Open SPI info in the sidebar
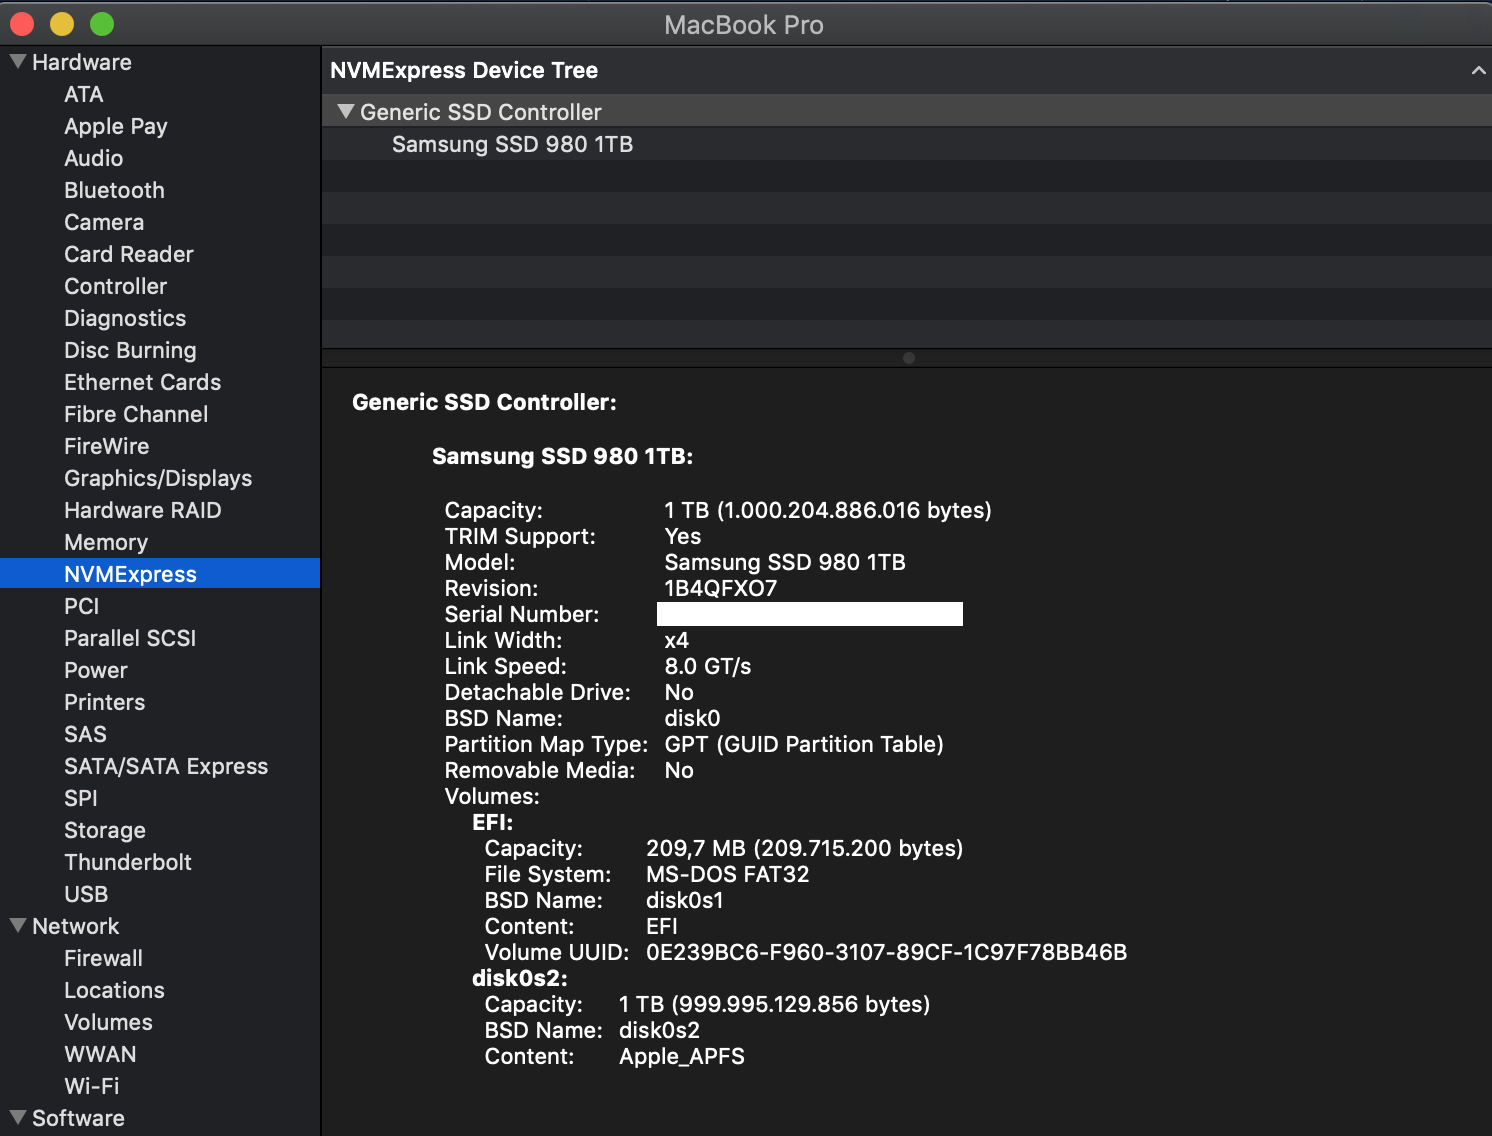This screenshot has width=1492, height=1136. [81, 798]
